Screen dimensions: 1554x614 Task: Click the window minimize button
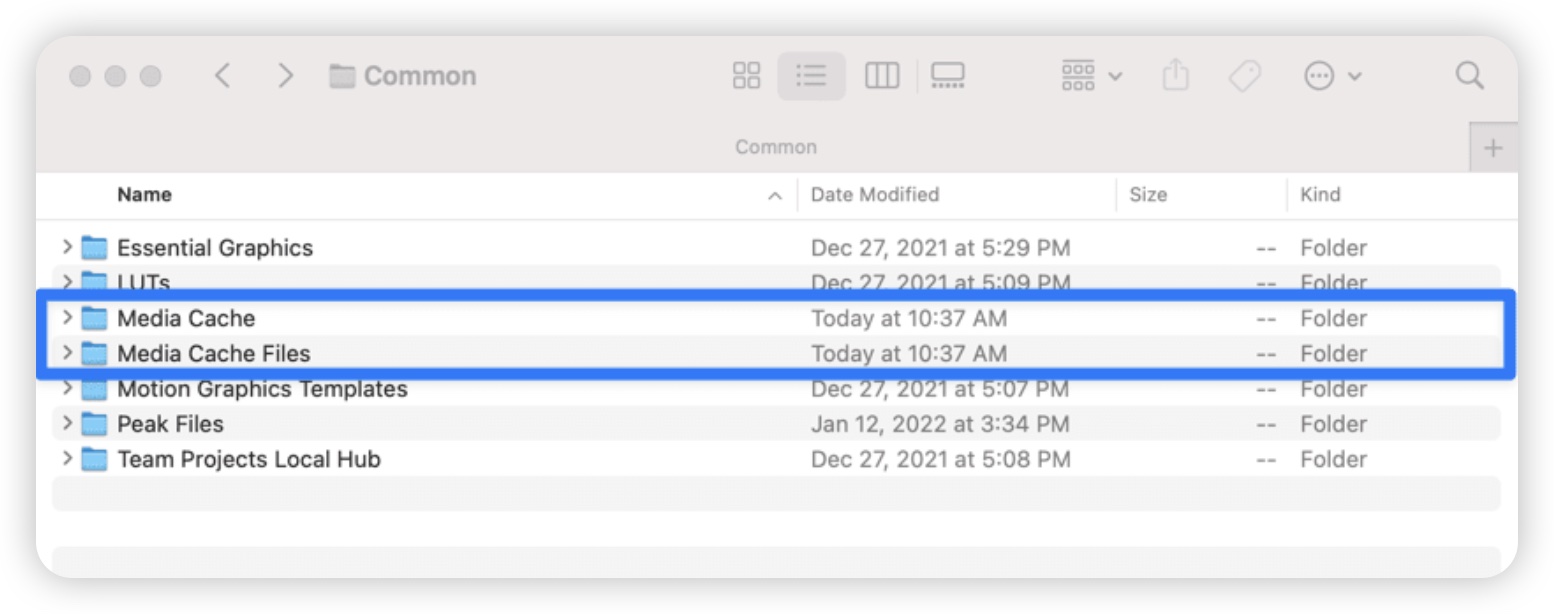[x=115, y=76]
